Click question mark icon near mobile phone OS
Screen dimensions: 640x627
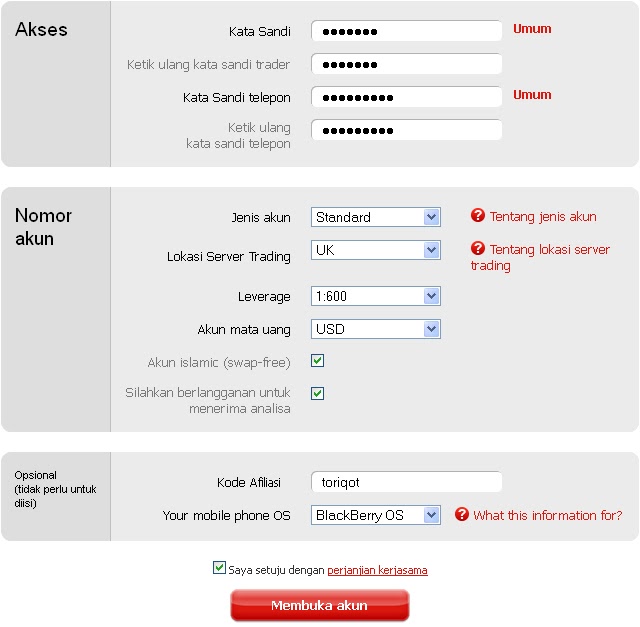tap(462, 514)
